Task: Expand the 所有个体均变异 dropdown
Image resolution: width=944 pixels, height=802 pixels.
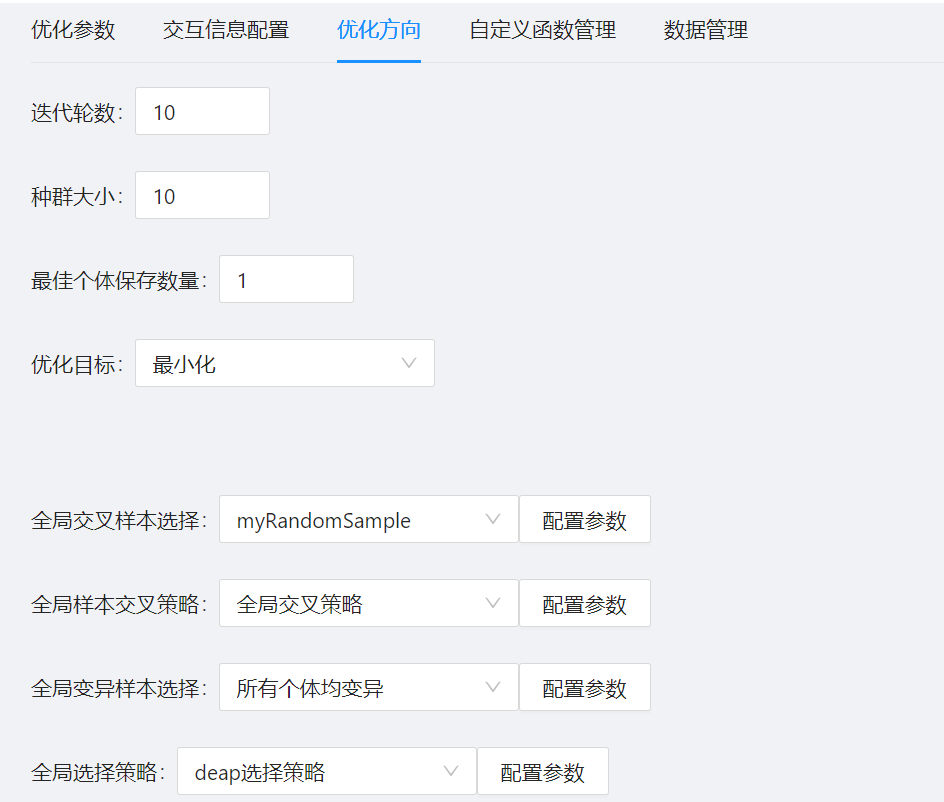Action: pos(368,688)
